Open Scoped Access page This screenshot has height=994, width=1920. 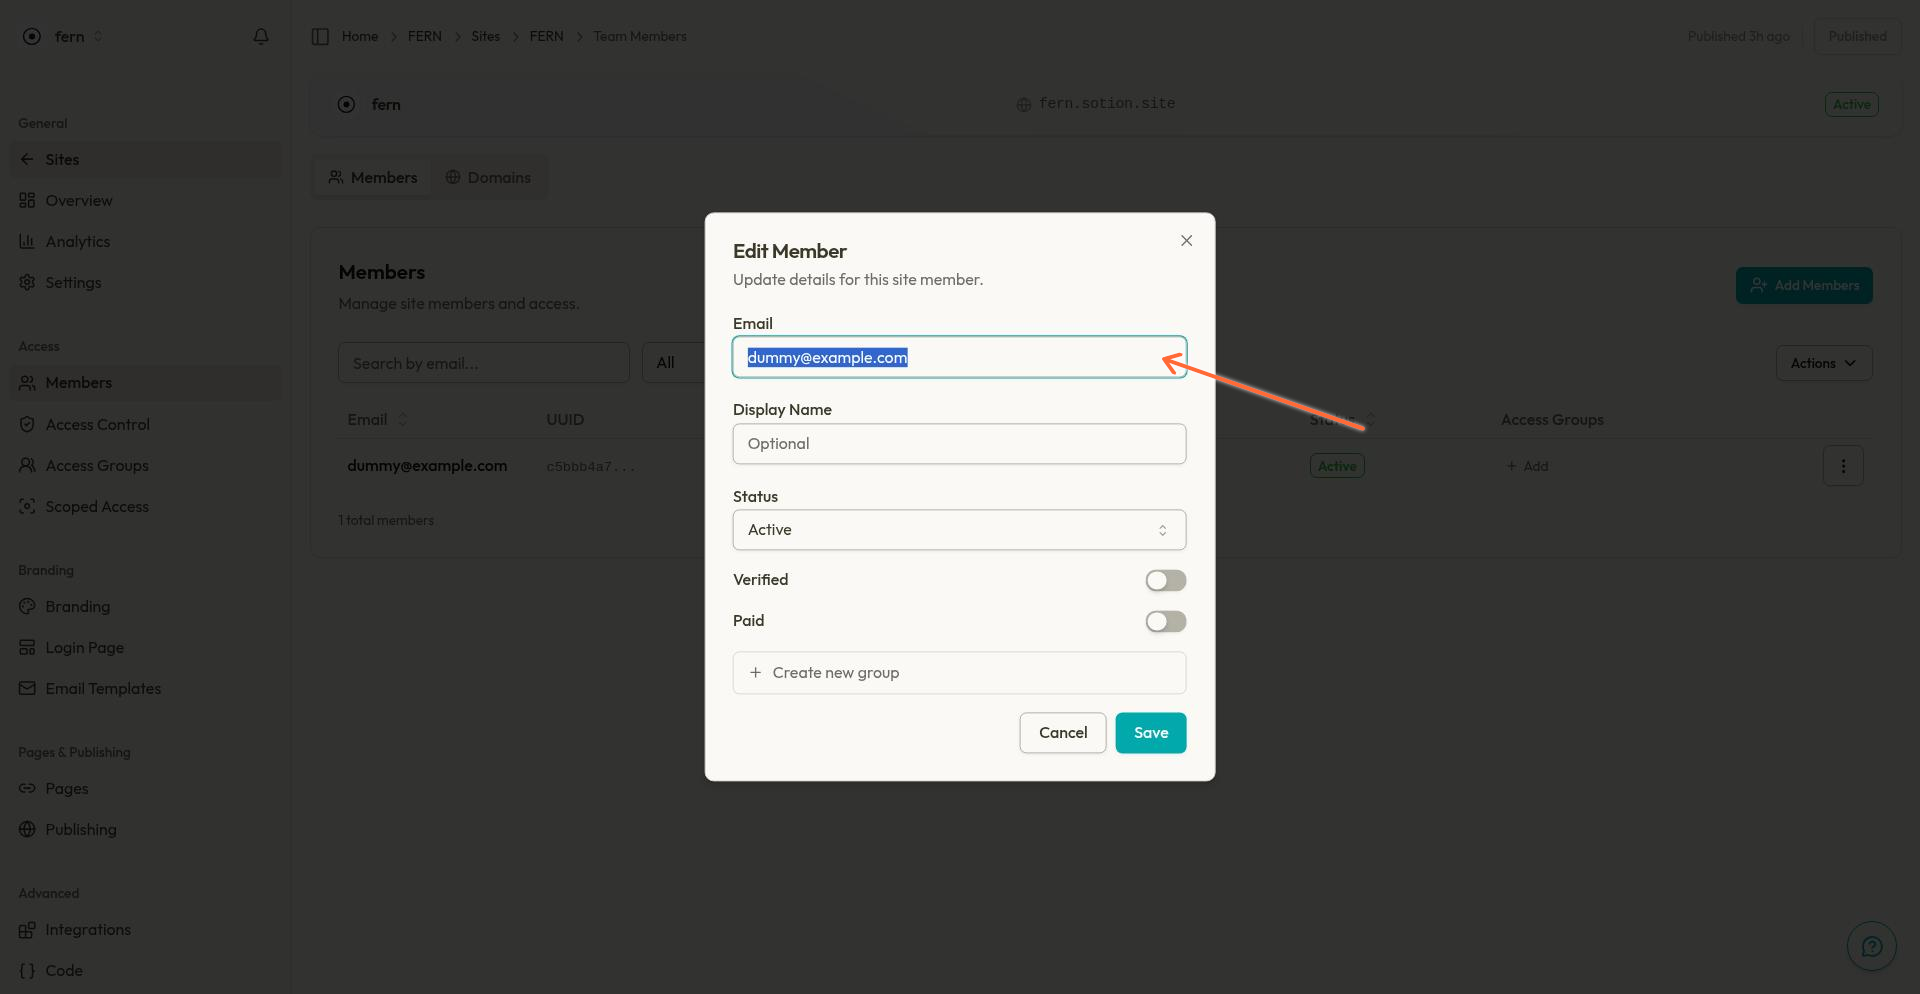(146, 506)
